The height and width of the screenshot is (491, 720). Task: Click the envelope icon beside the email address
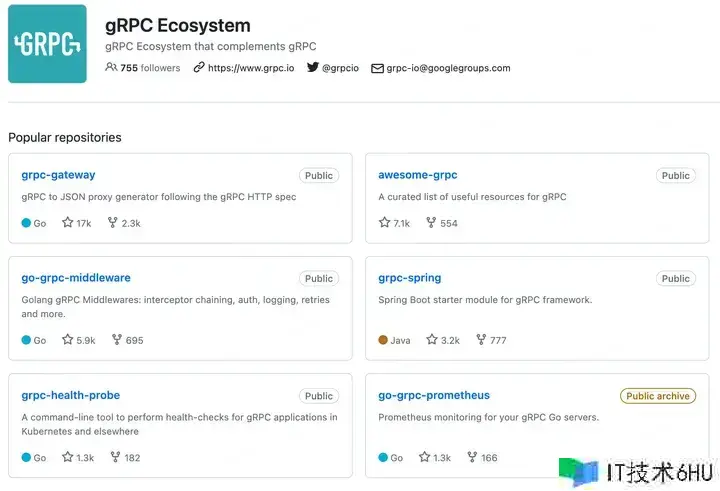point(377,68)
